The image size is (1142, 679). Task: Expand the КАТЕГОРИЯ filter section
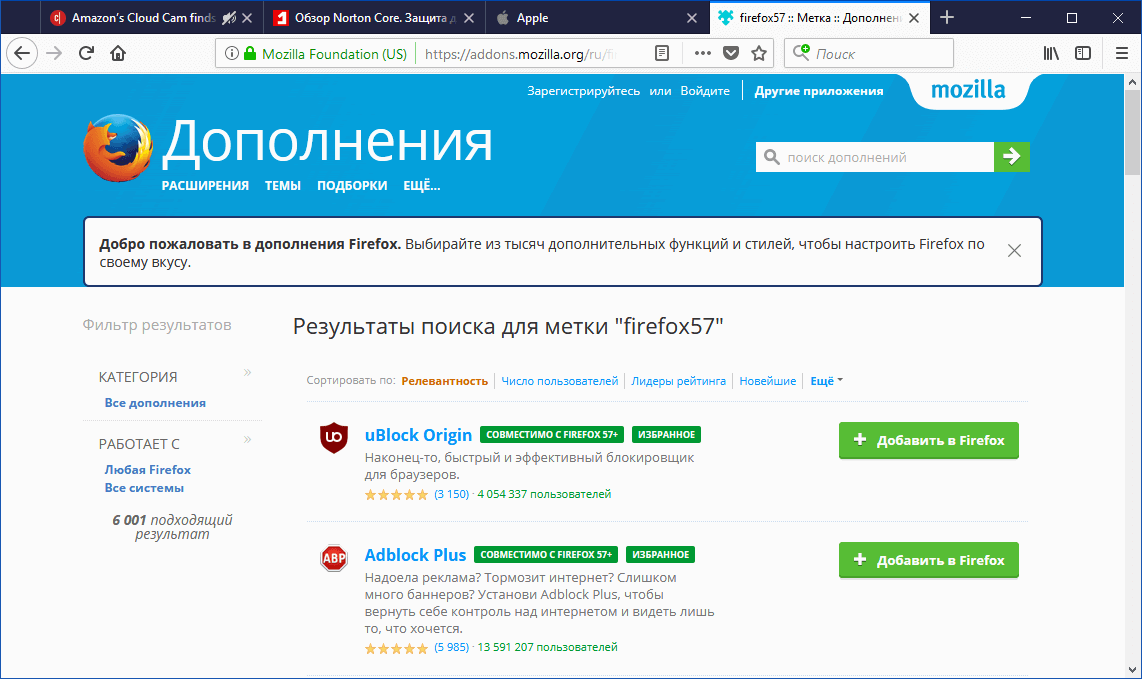pyautogui.click(x=246, y=371)
